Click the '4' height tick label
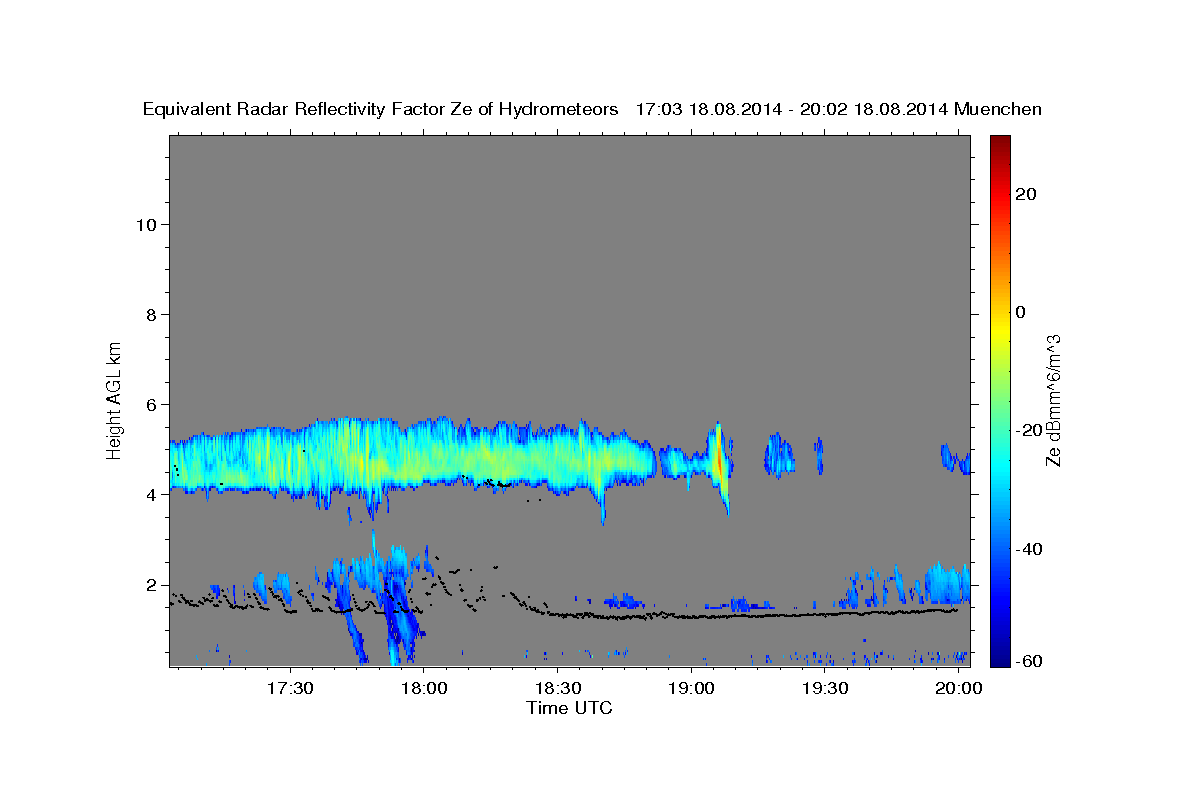This screenshot has height=800, width=1200. click(151, 495)
